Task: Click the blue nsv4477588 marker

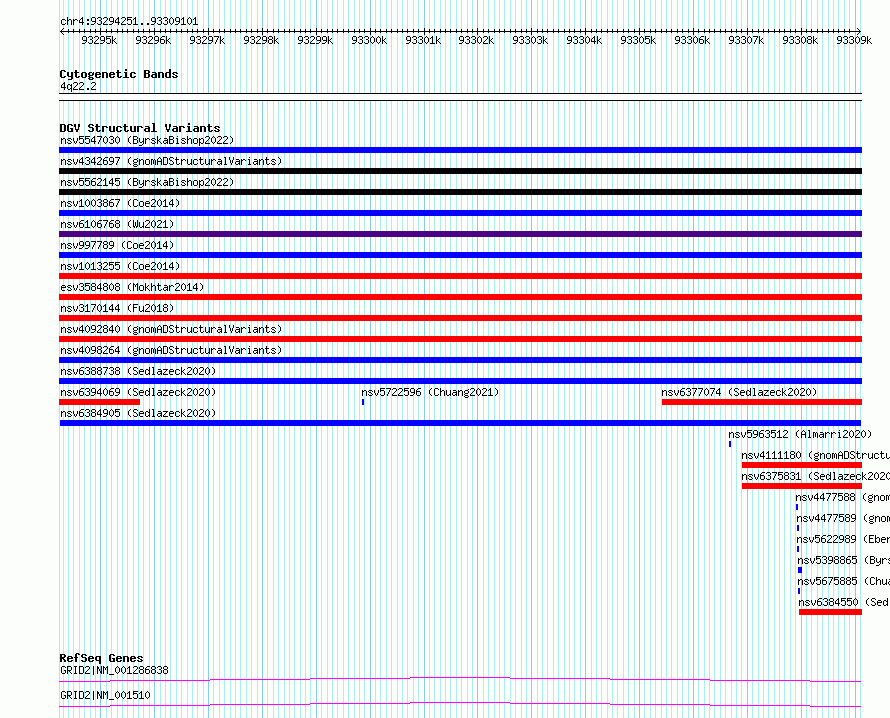Action: [797, 507]
